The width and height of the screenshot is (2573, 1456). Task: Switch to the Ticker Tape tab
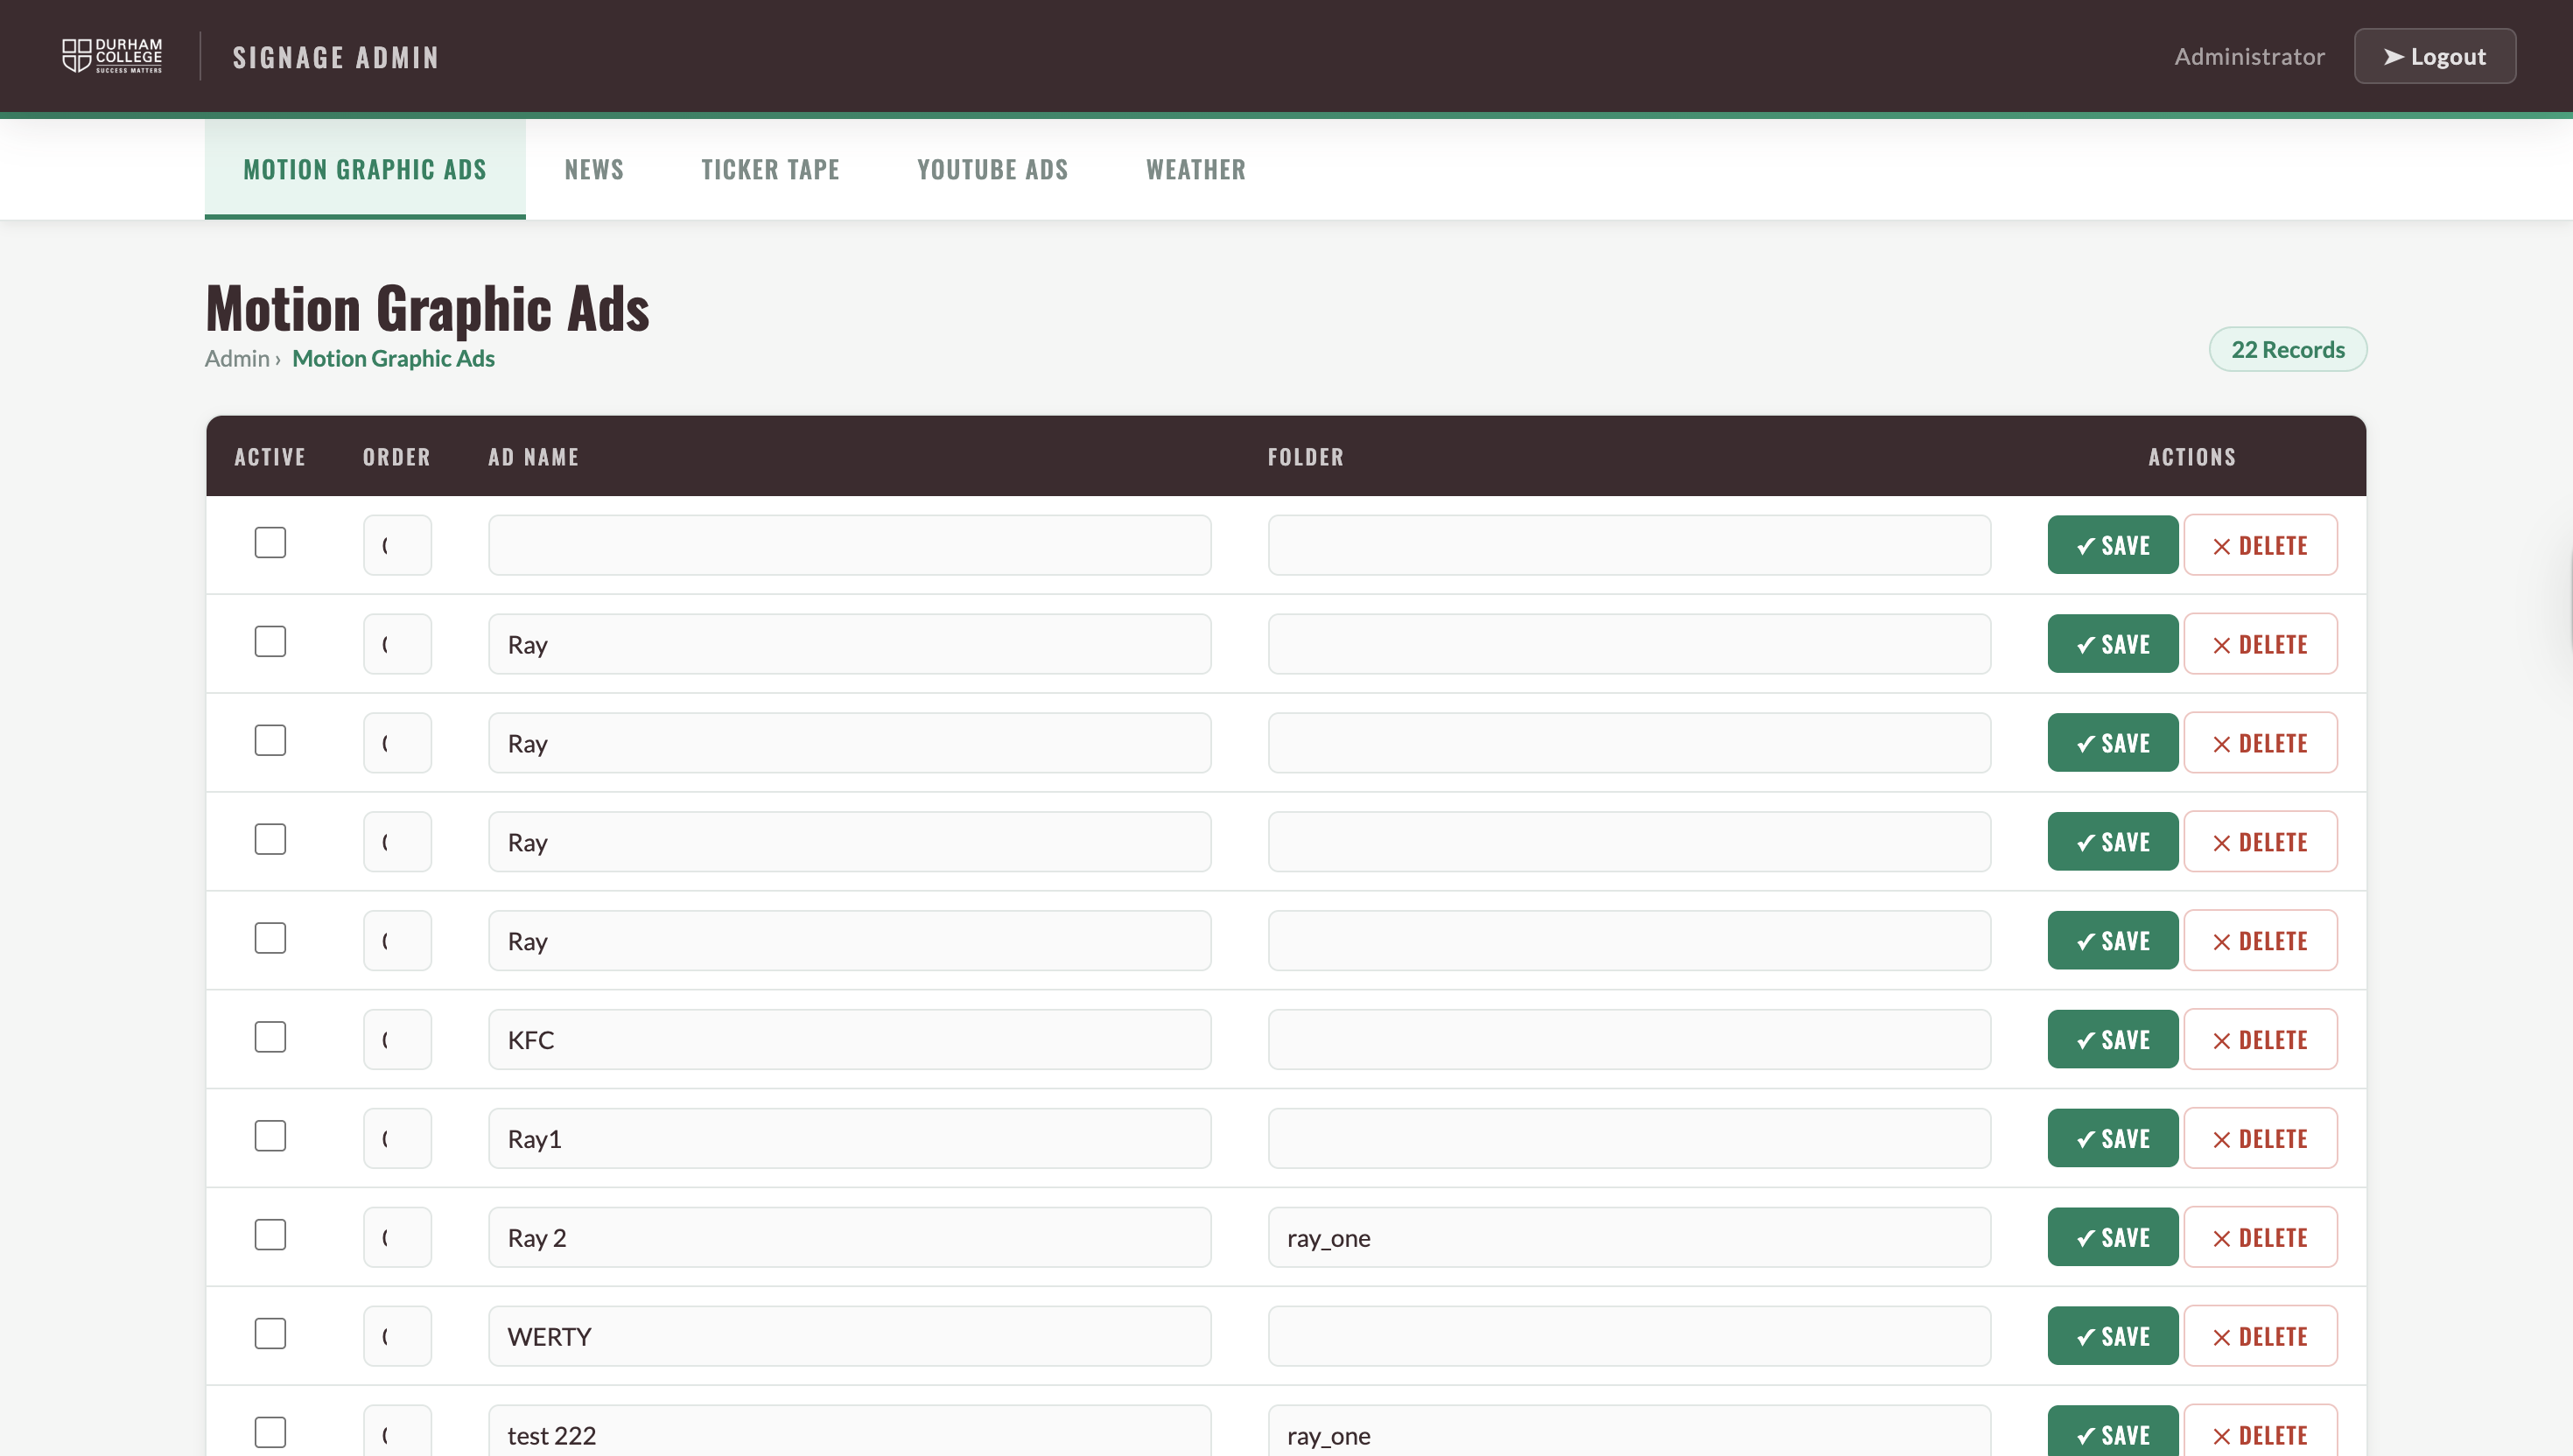pos(770,169)
